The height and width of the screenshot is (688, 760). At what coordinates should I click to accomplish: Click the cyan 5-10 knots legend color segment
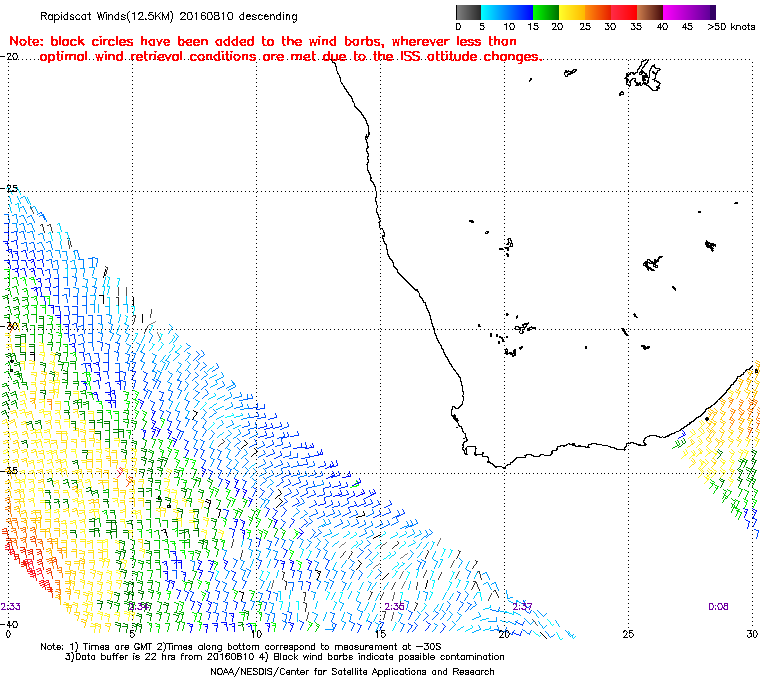pos(494,12)
